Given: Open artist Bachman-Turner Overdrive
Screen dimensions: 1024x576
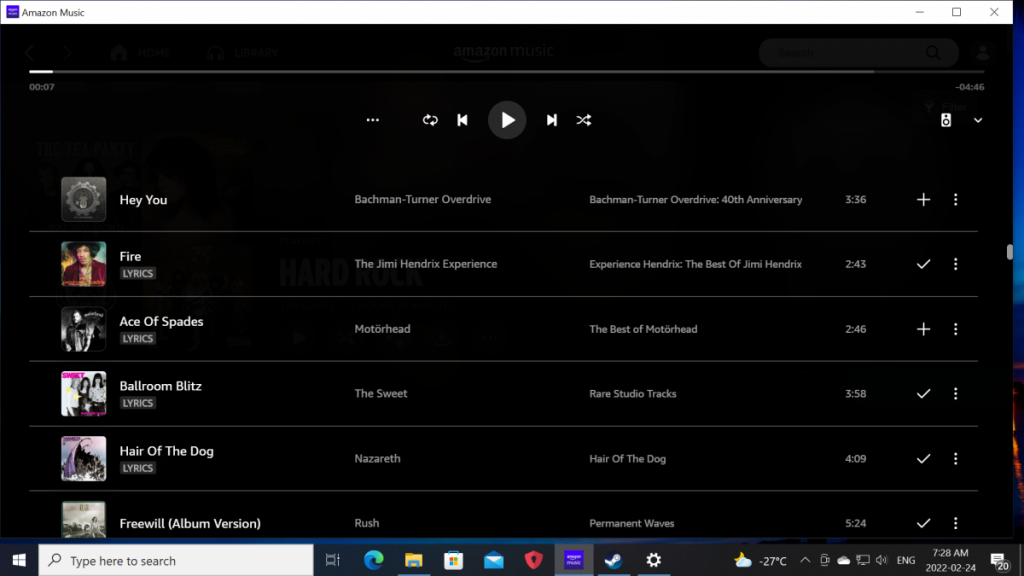Looking at the screenshot, I should point(423,199).
